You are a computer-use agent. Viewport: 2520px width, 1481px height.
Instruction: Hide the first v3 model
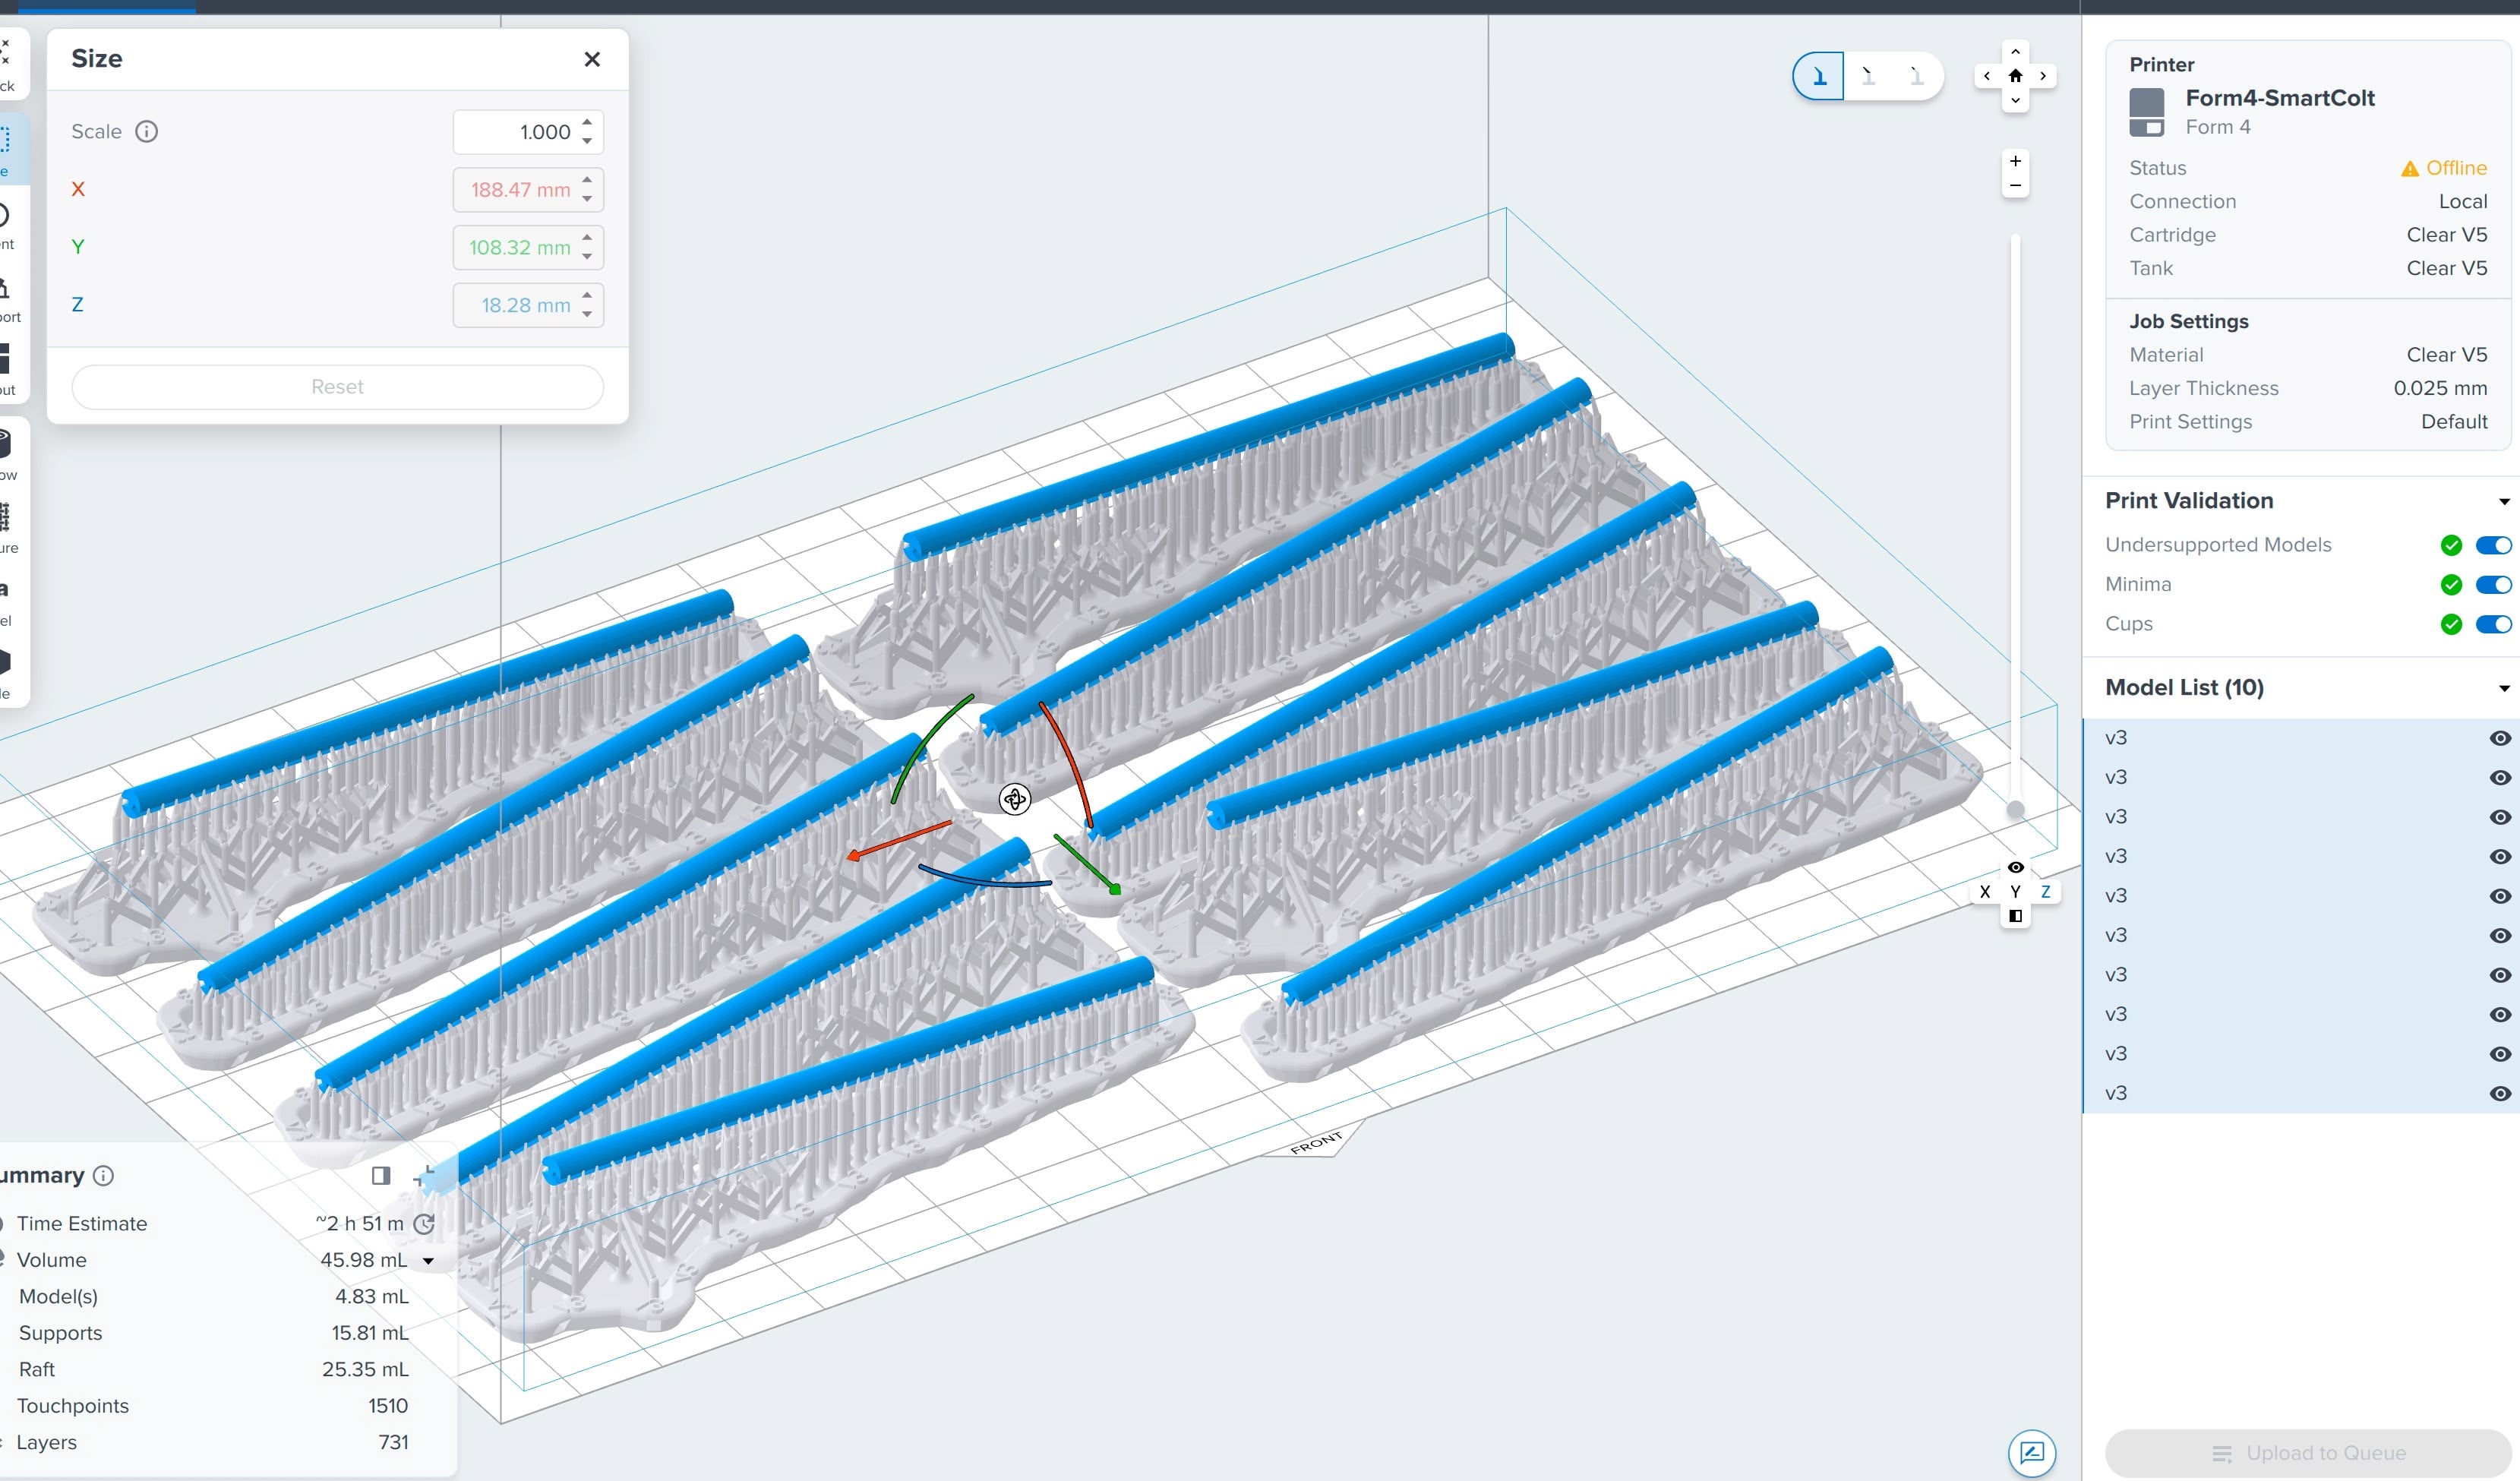[x=2499, y=738]
